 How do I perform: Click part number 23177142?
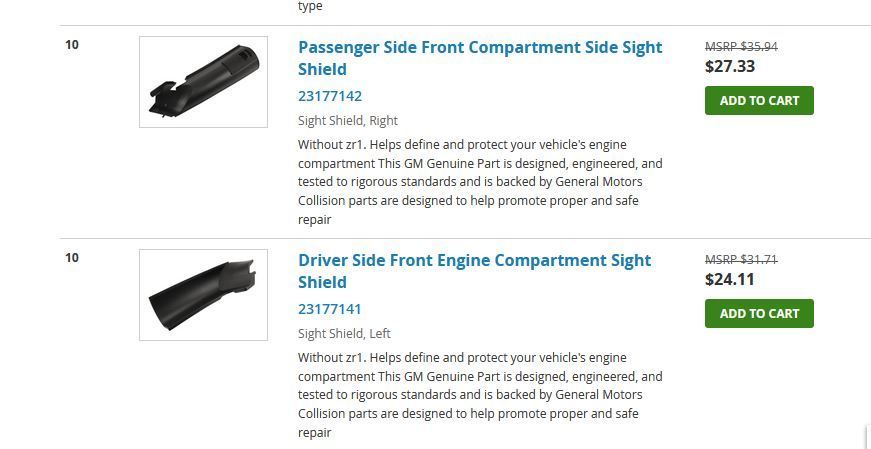tap(330, 96)
